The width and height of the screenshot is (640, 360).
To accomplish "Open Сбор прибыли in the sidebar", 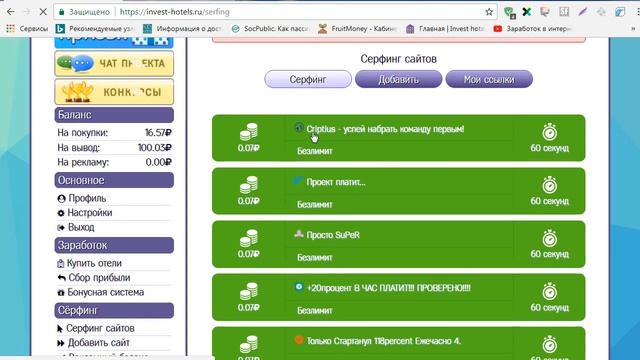I will click(x=99, y=278).
